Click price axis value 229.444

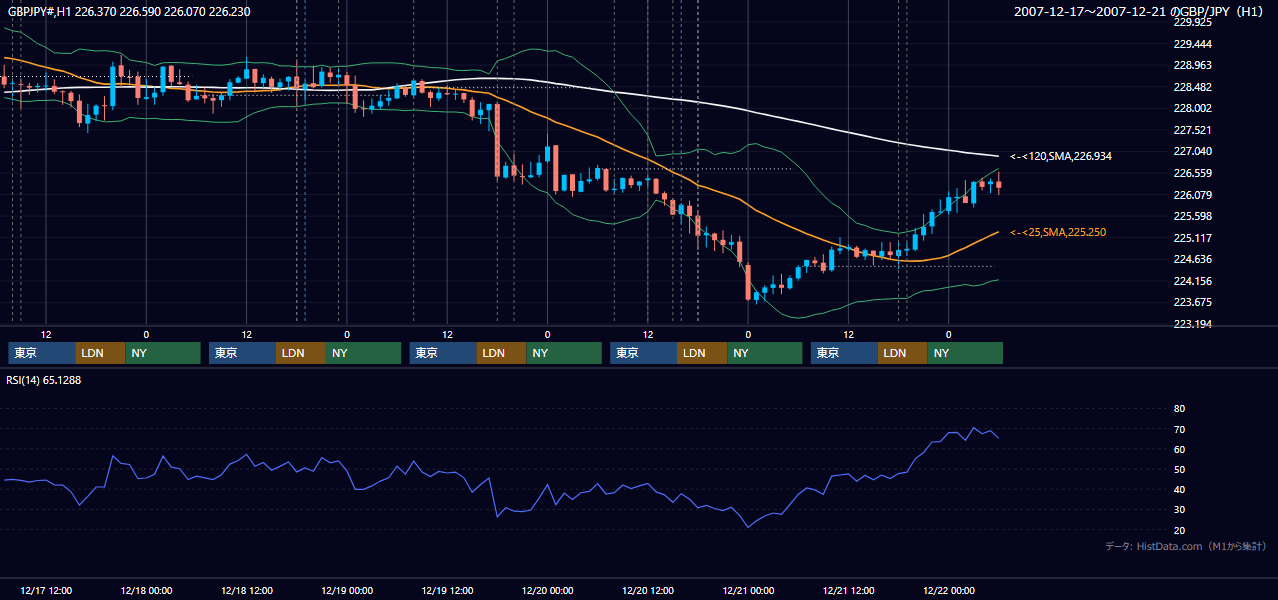[x=1192, y=44]
